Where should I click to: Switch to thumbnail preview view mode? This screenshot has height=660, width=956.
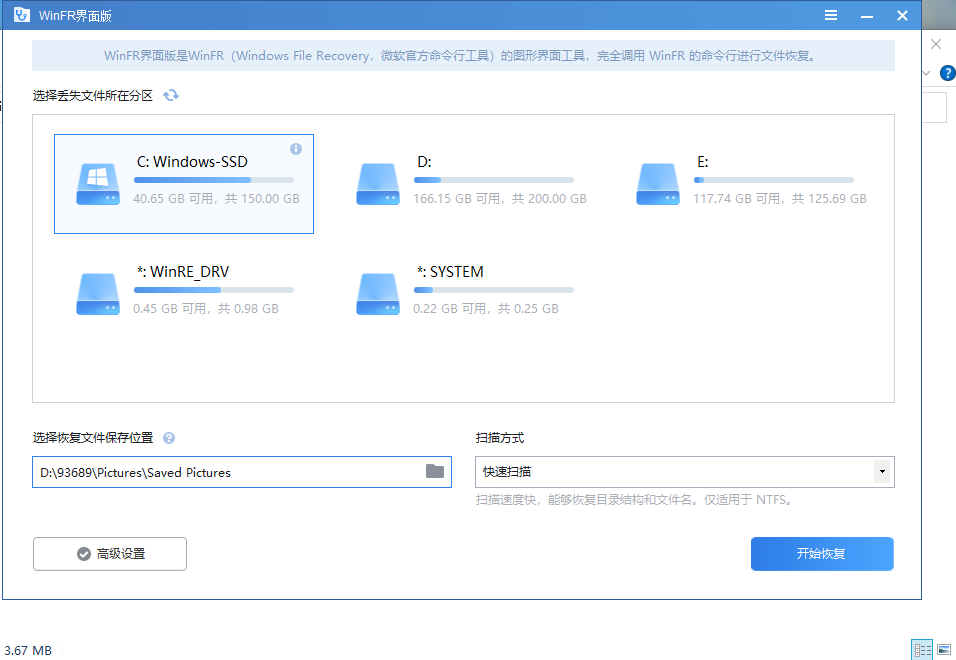tap(945, 649)
